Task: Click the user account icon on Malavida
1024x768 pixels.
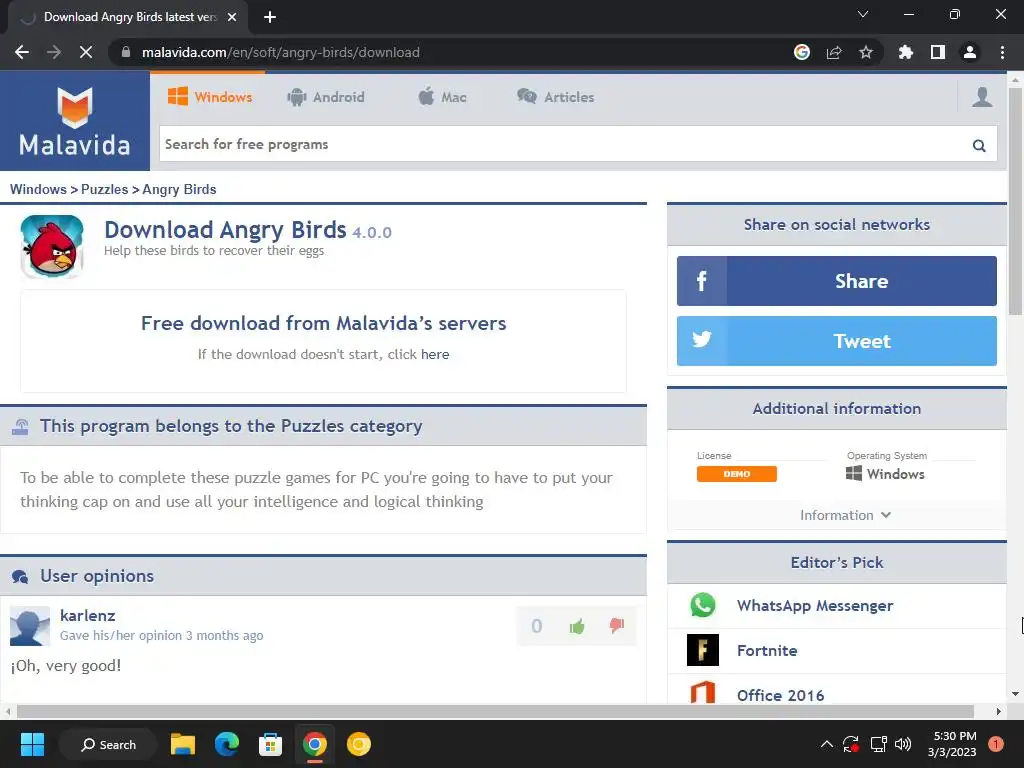Action: 982,97
